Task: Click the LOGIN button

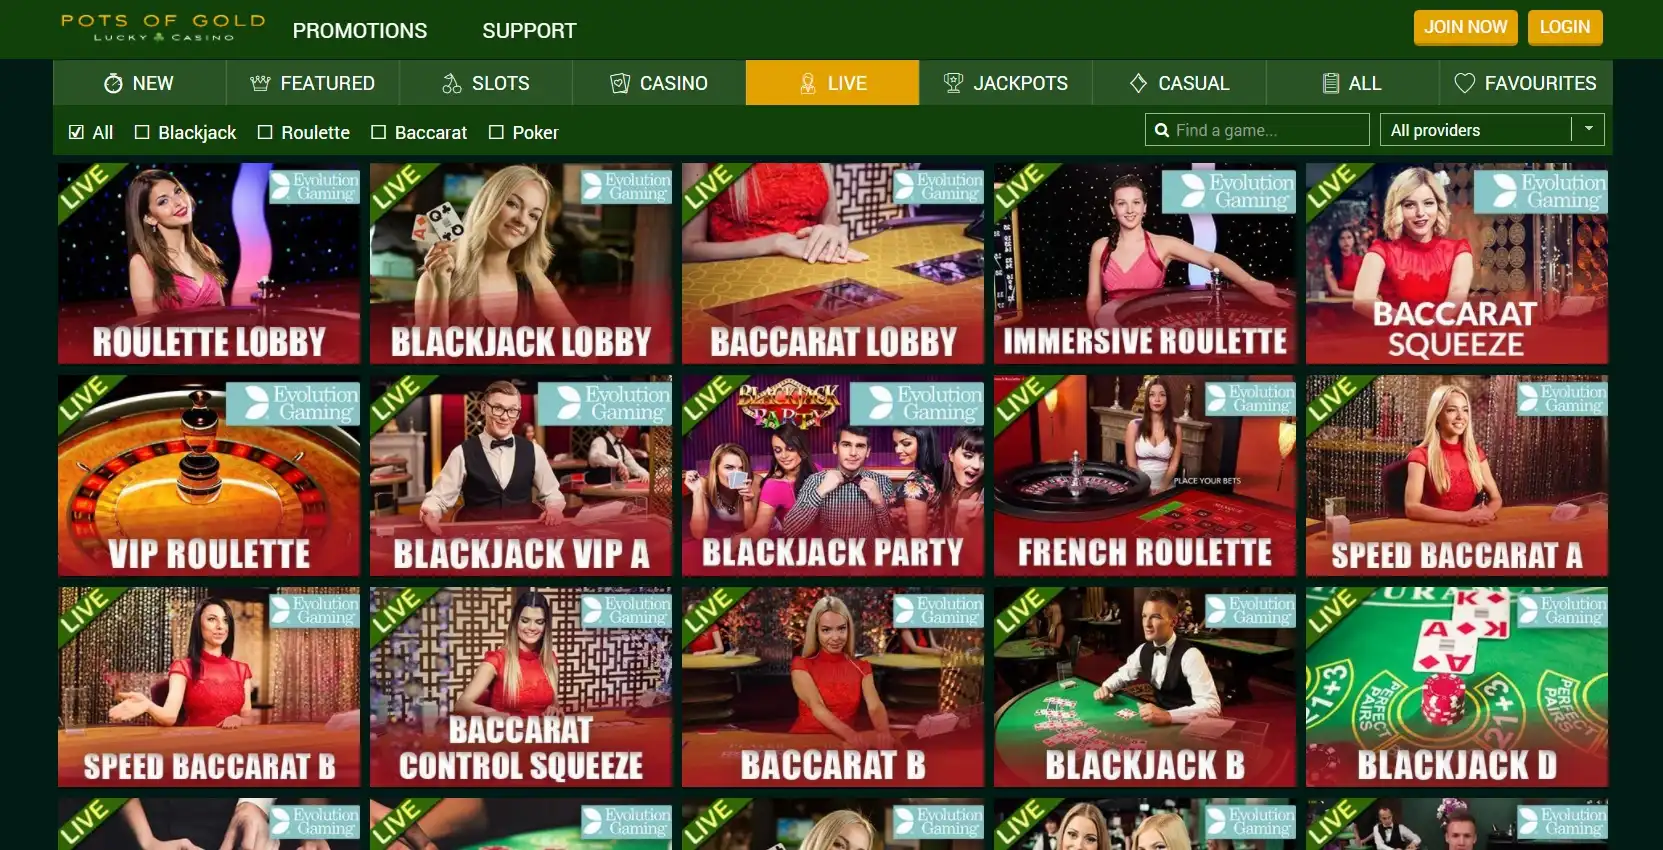Action: click(x=1565, y=27)
